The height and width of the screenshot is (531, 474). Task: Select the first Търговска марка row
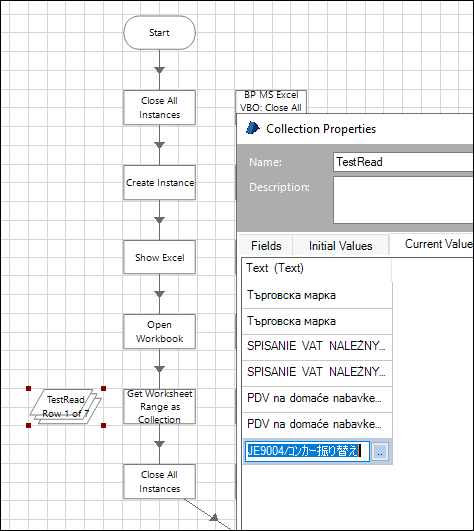317,295
